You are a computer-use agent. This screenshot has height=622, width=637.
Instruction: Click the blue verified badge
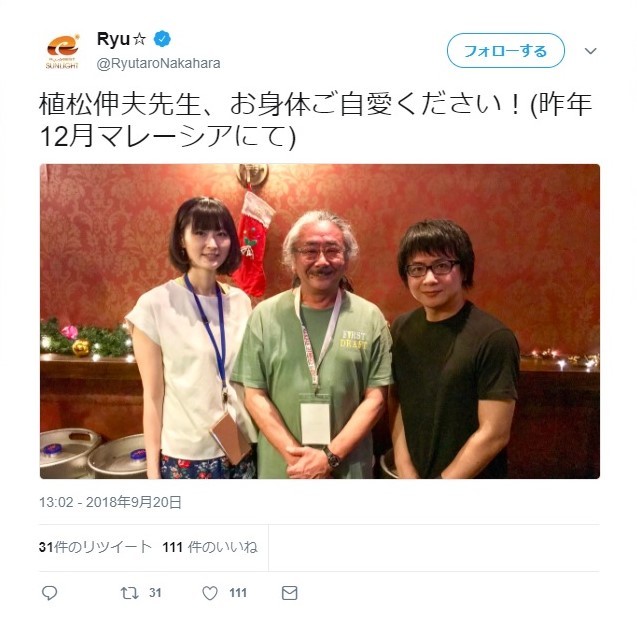click(162, 39)
